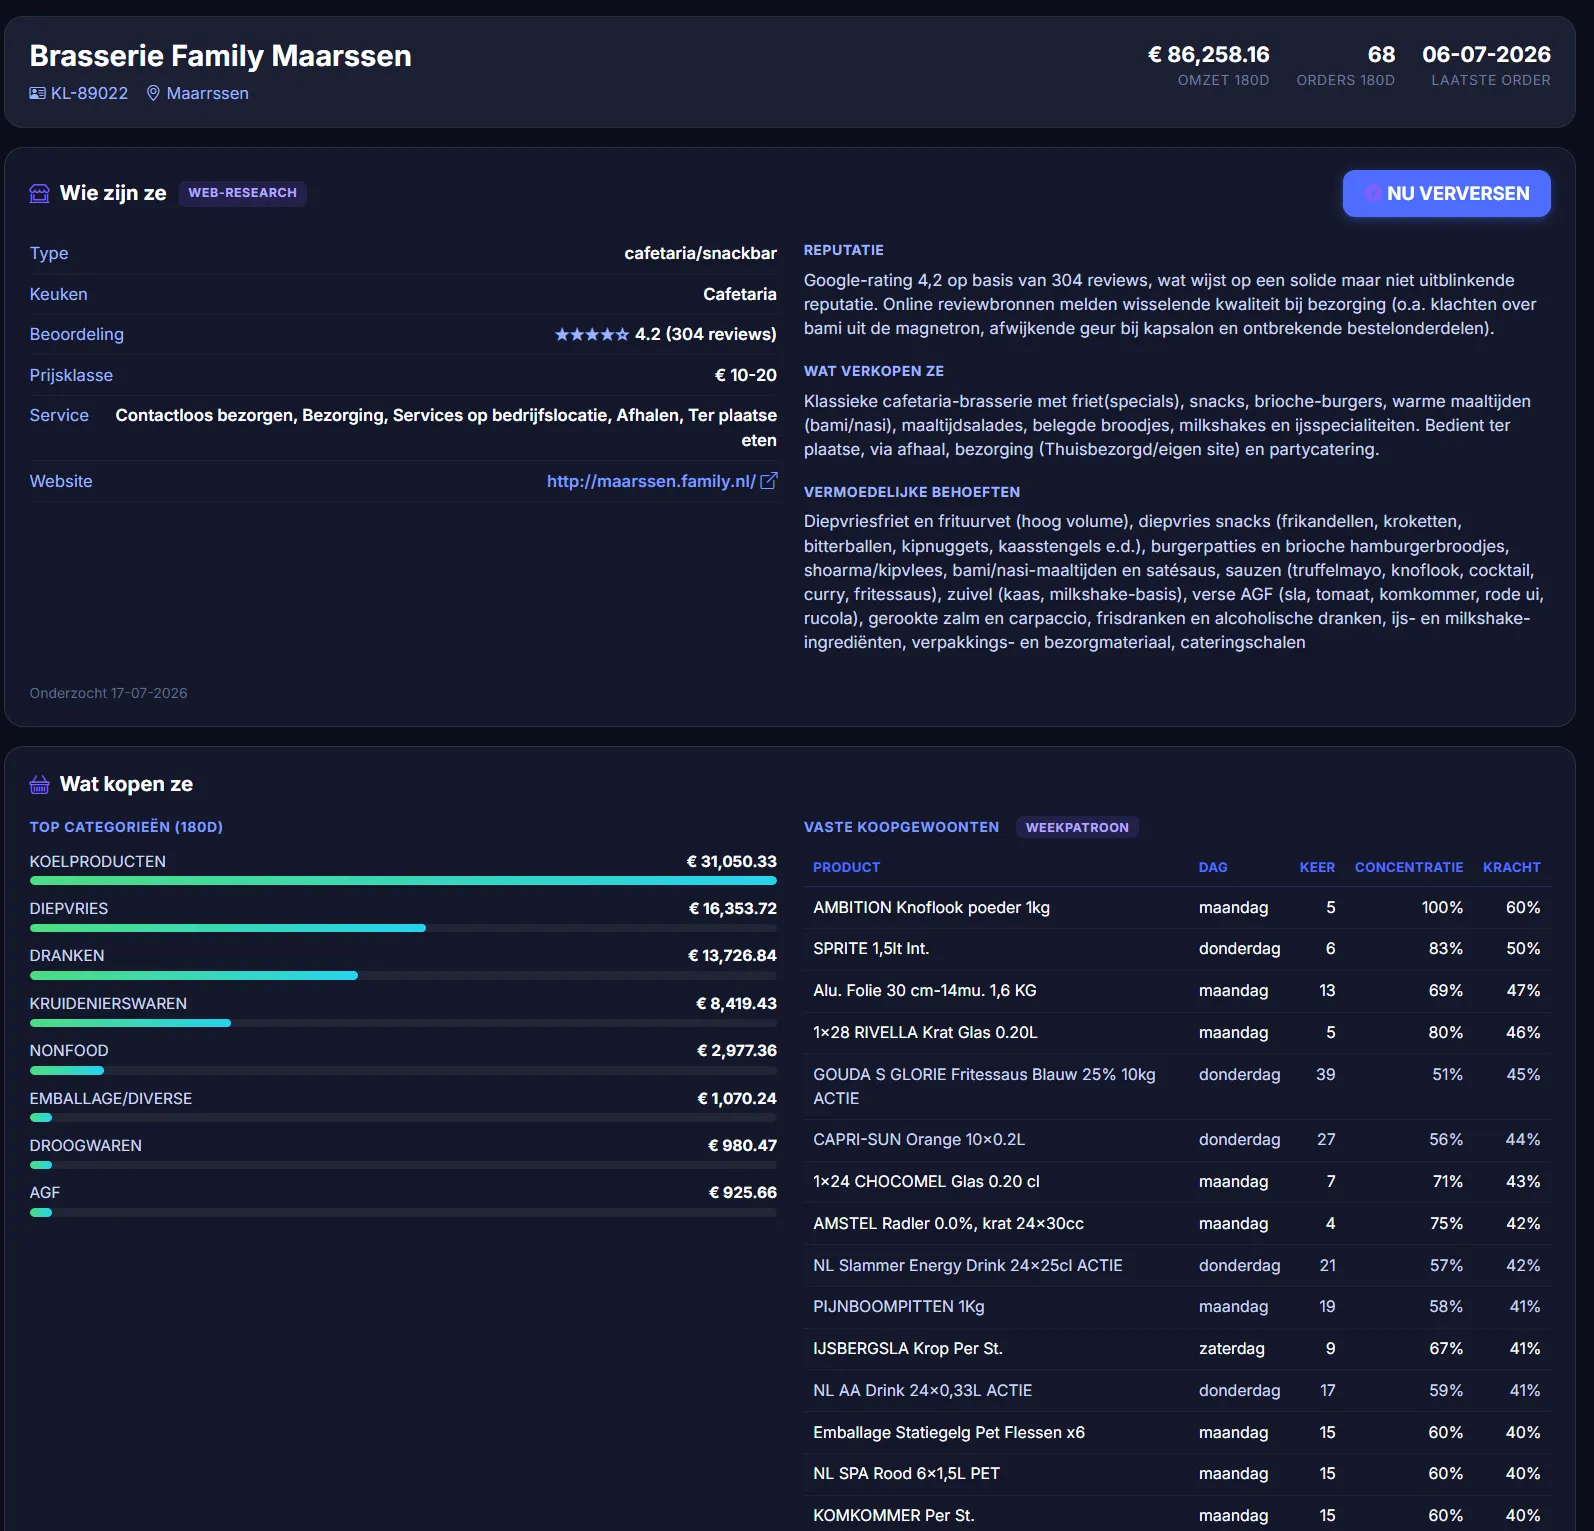Select the PIJNBOOMPITTEN 1Kg product row
The height and width of the screenshot is (1531, 1594).
pos(1177,1307)
